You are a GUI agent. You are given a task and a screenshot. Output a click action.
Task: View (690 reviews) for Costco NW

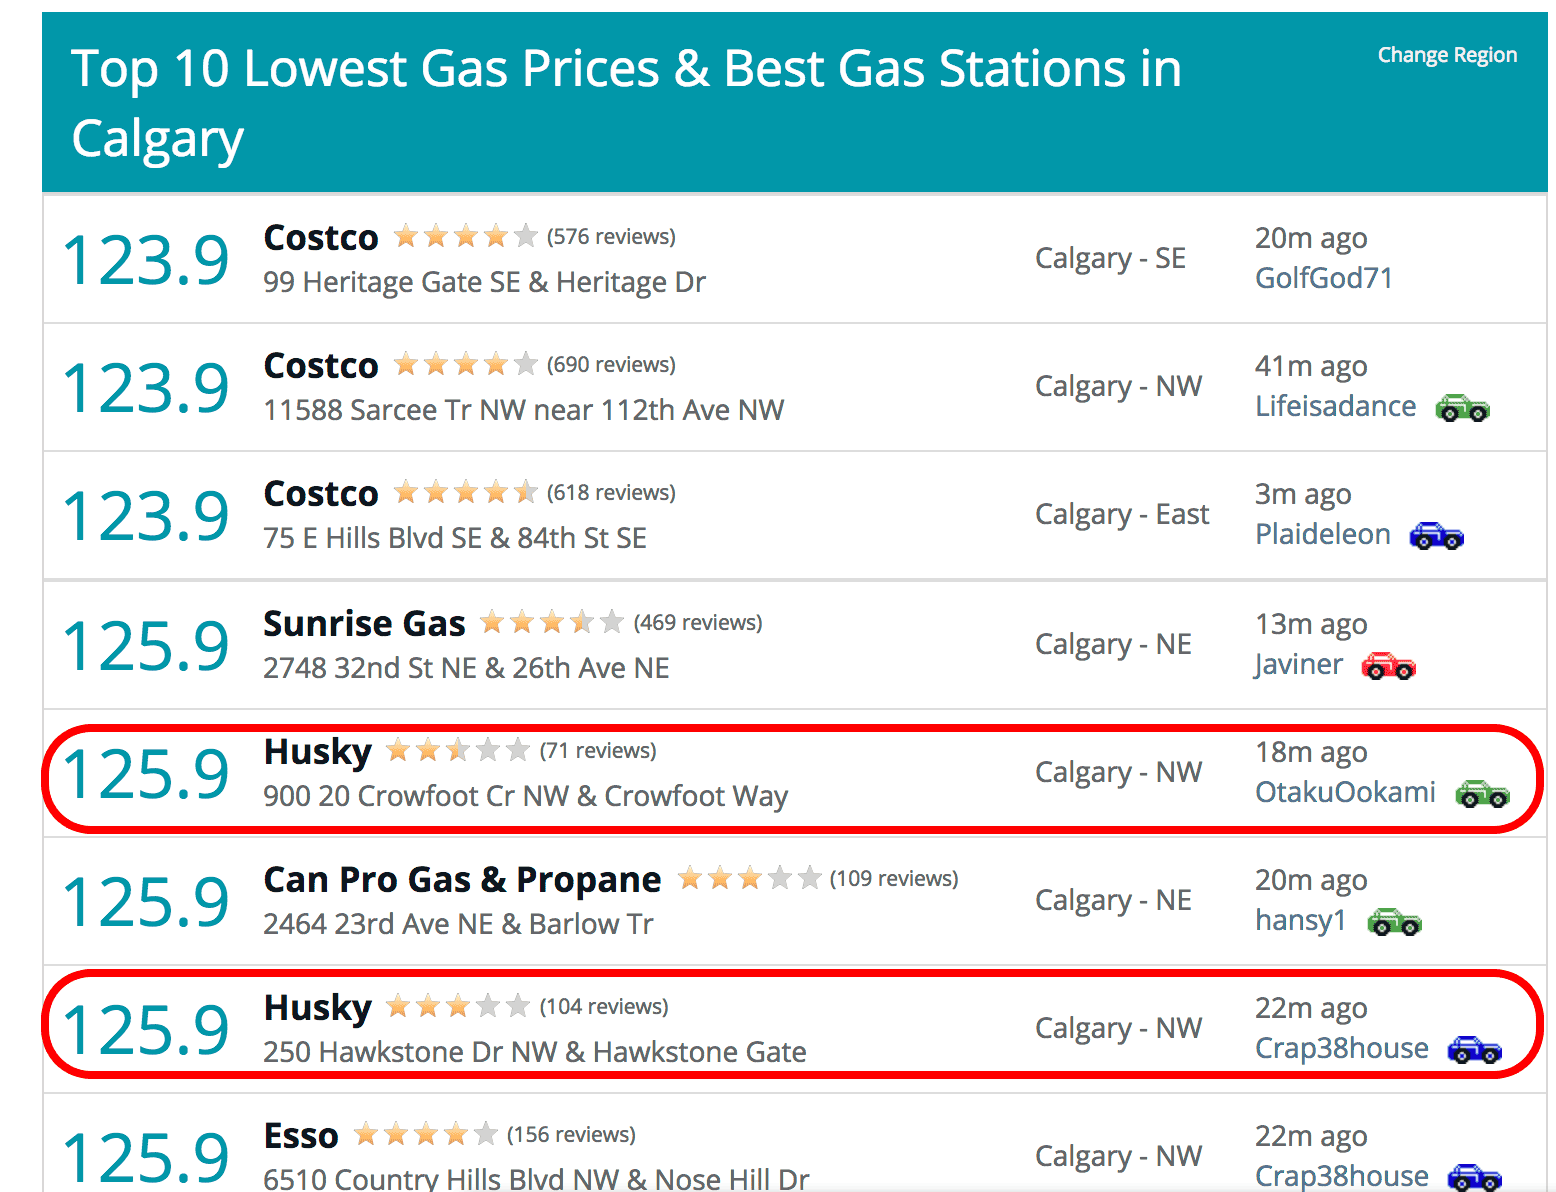click(x=611, y=365)
